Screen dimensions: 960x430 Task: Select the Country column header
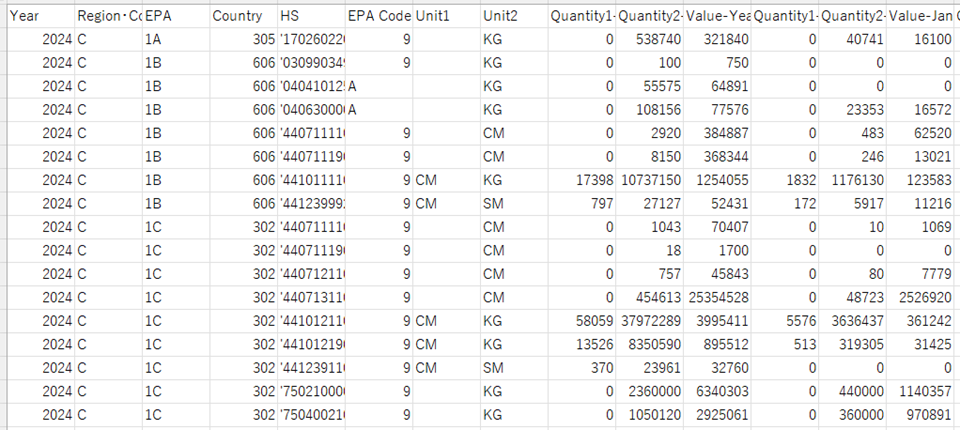242,16
